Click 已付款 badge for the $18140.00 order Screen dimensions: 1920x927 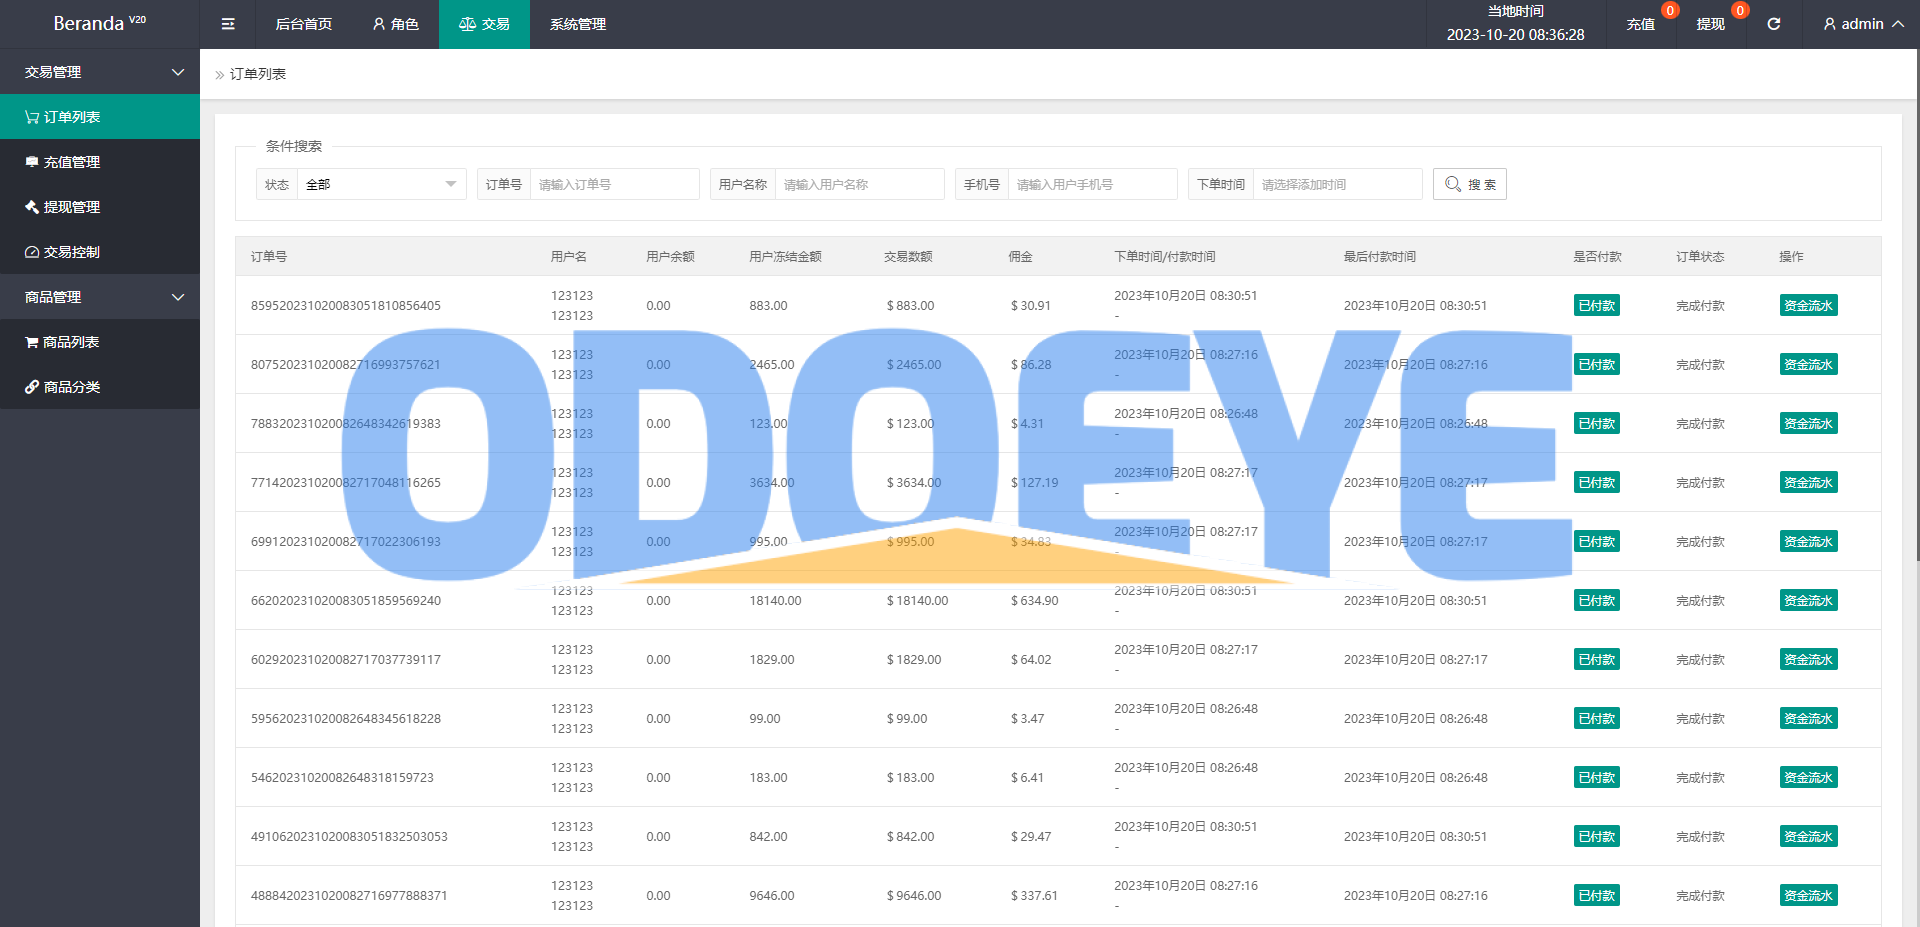pyautogui.click(x=1597, y=601)
